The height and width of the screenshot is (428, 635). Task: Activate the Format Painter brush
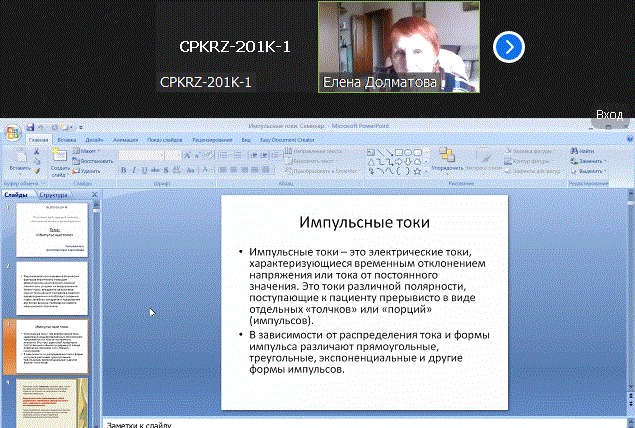pyautogui.click(x=37, y=171)
